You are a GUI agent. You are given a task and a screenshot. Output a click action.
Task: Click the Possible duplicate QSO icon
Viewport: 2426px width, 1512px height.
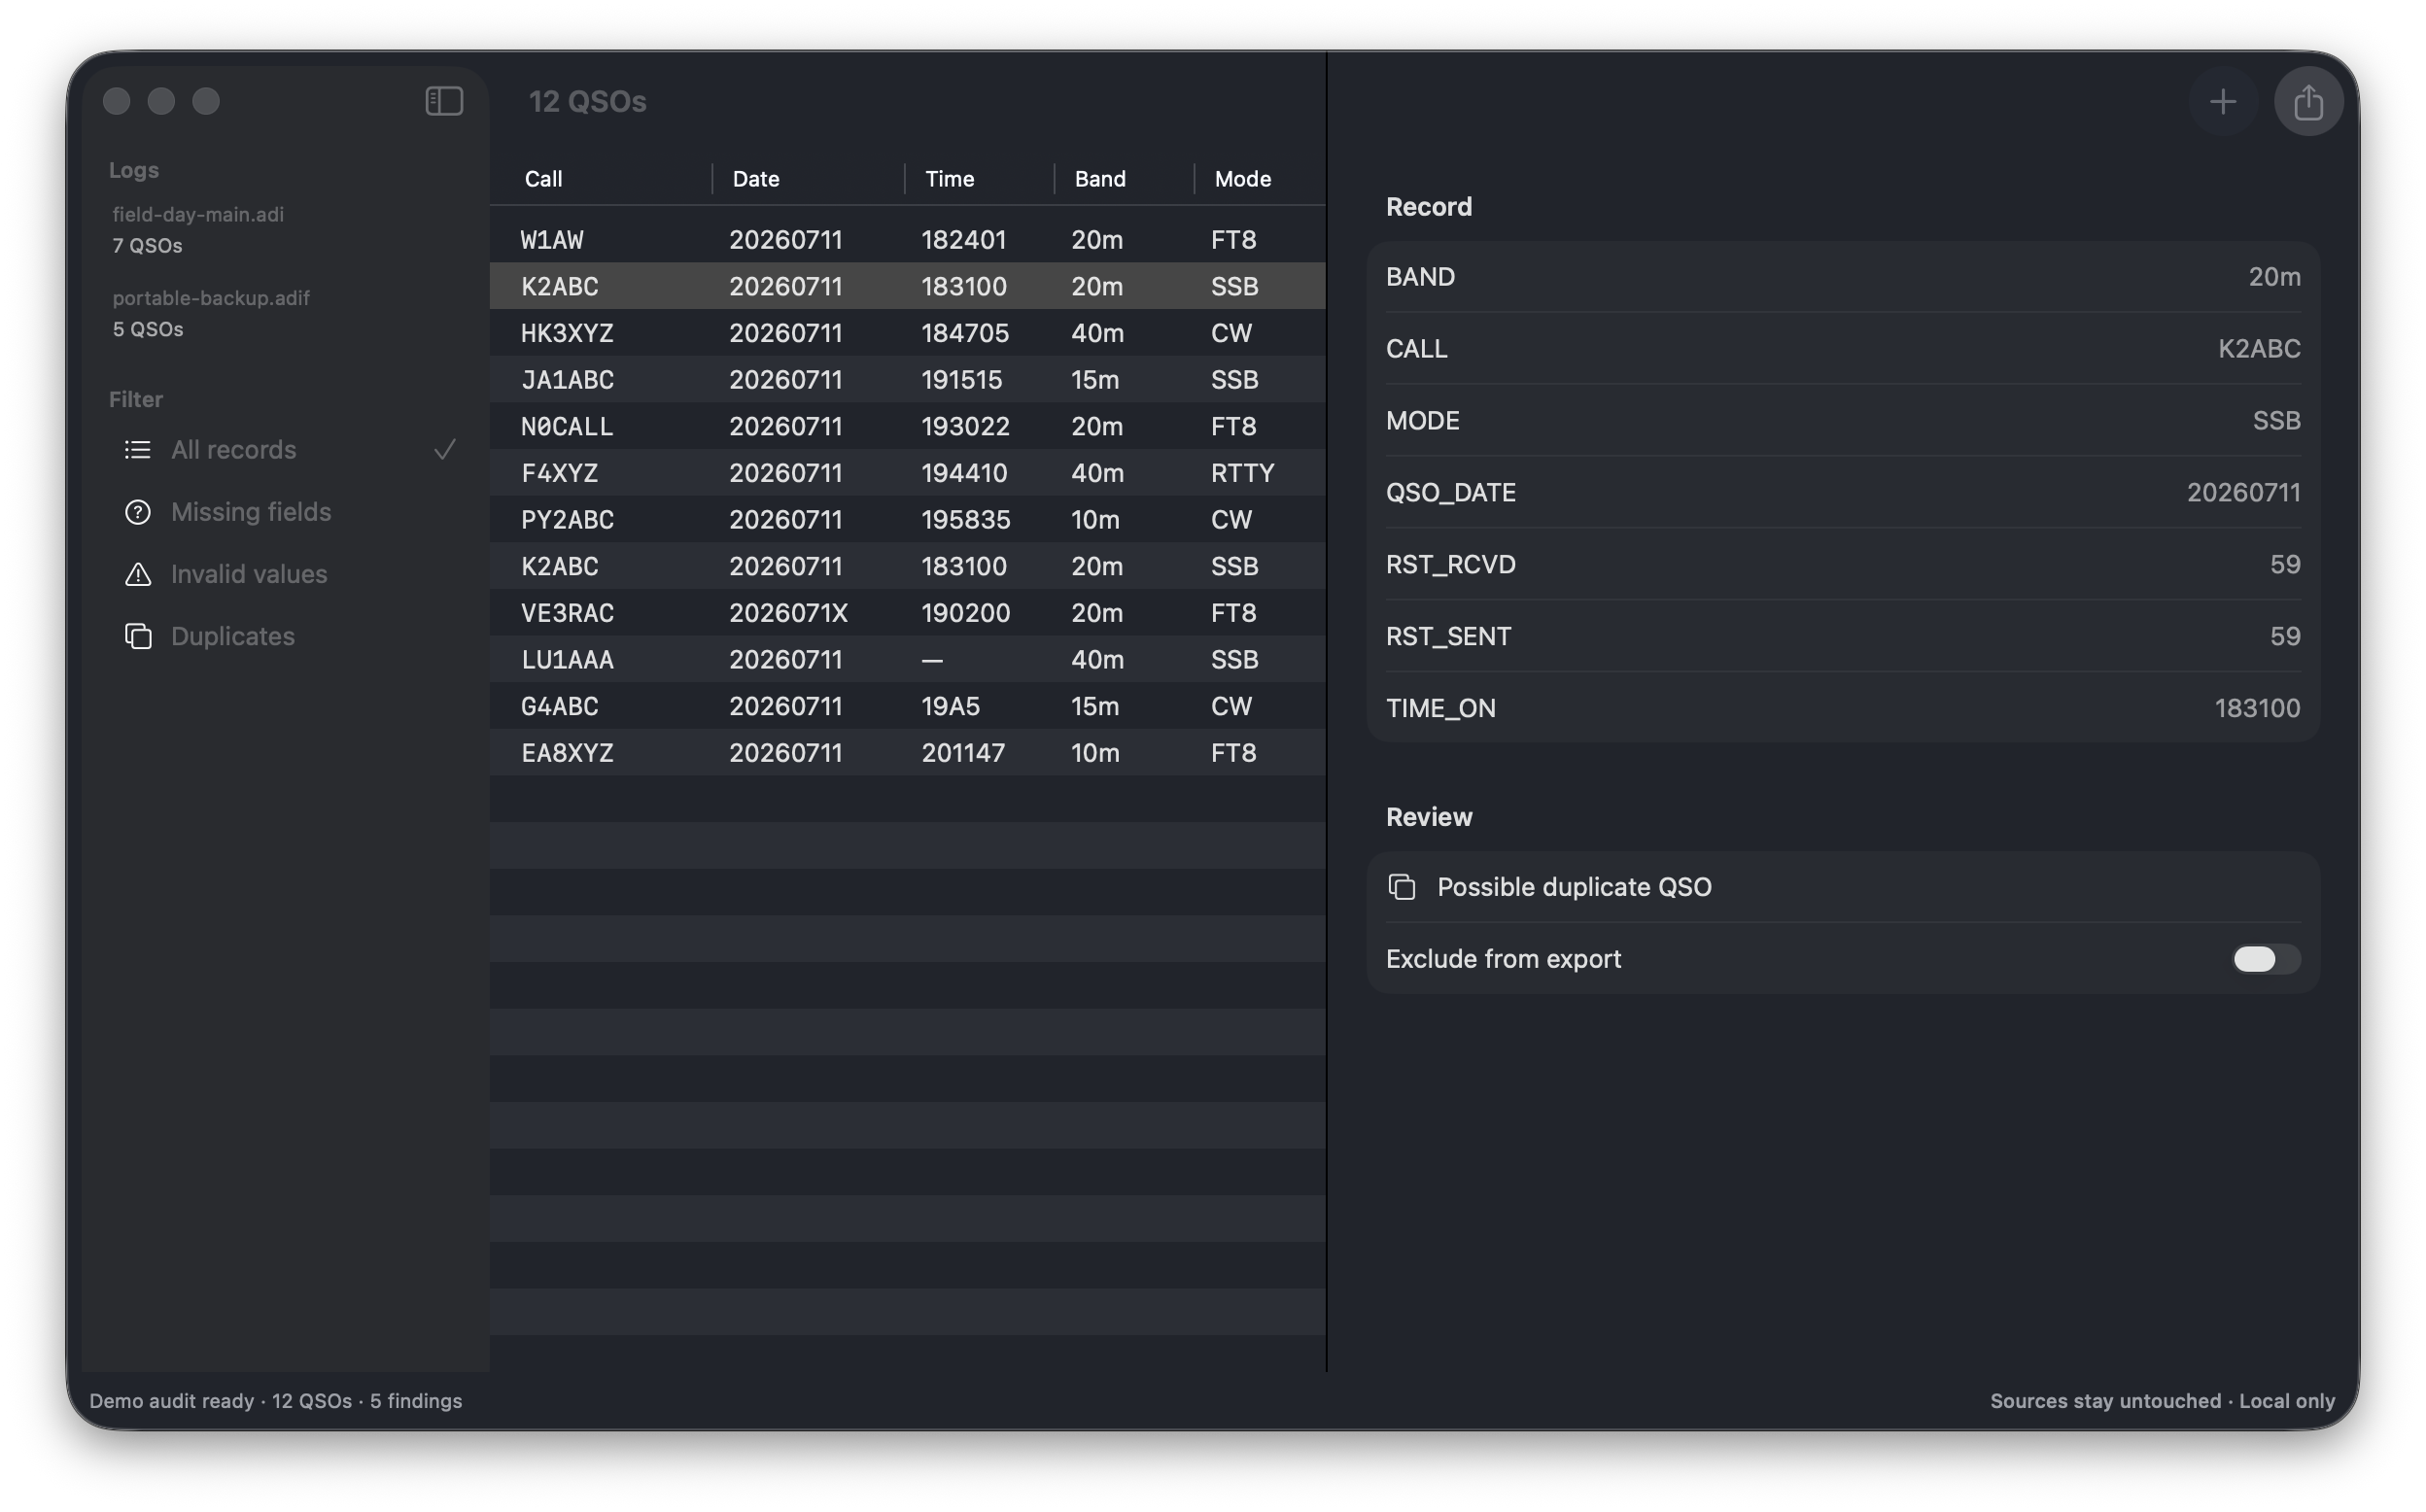[1402, 887]
